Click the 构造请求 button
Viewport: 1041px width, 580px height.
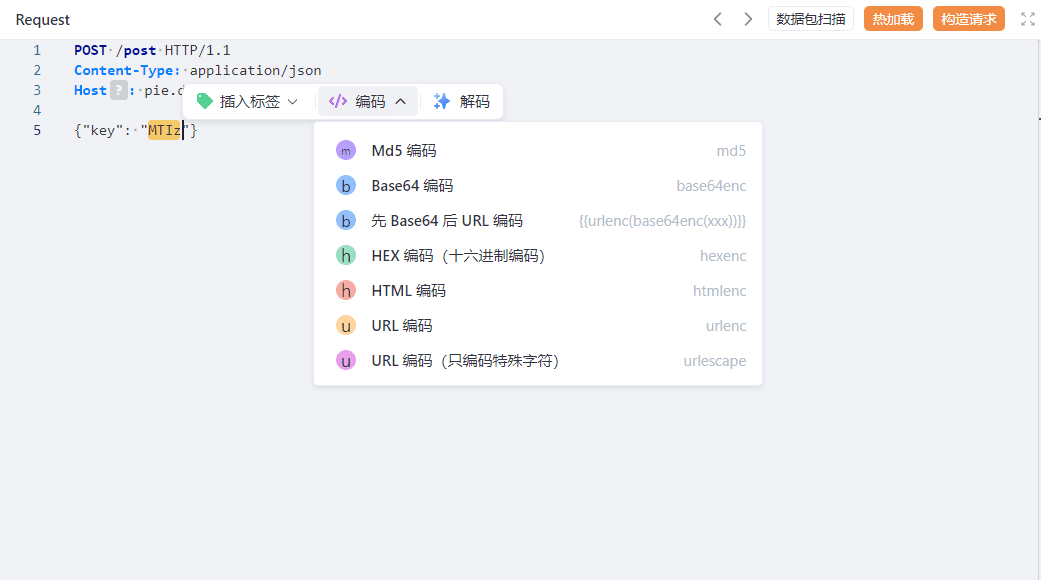click(x=968, y=19)
